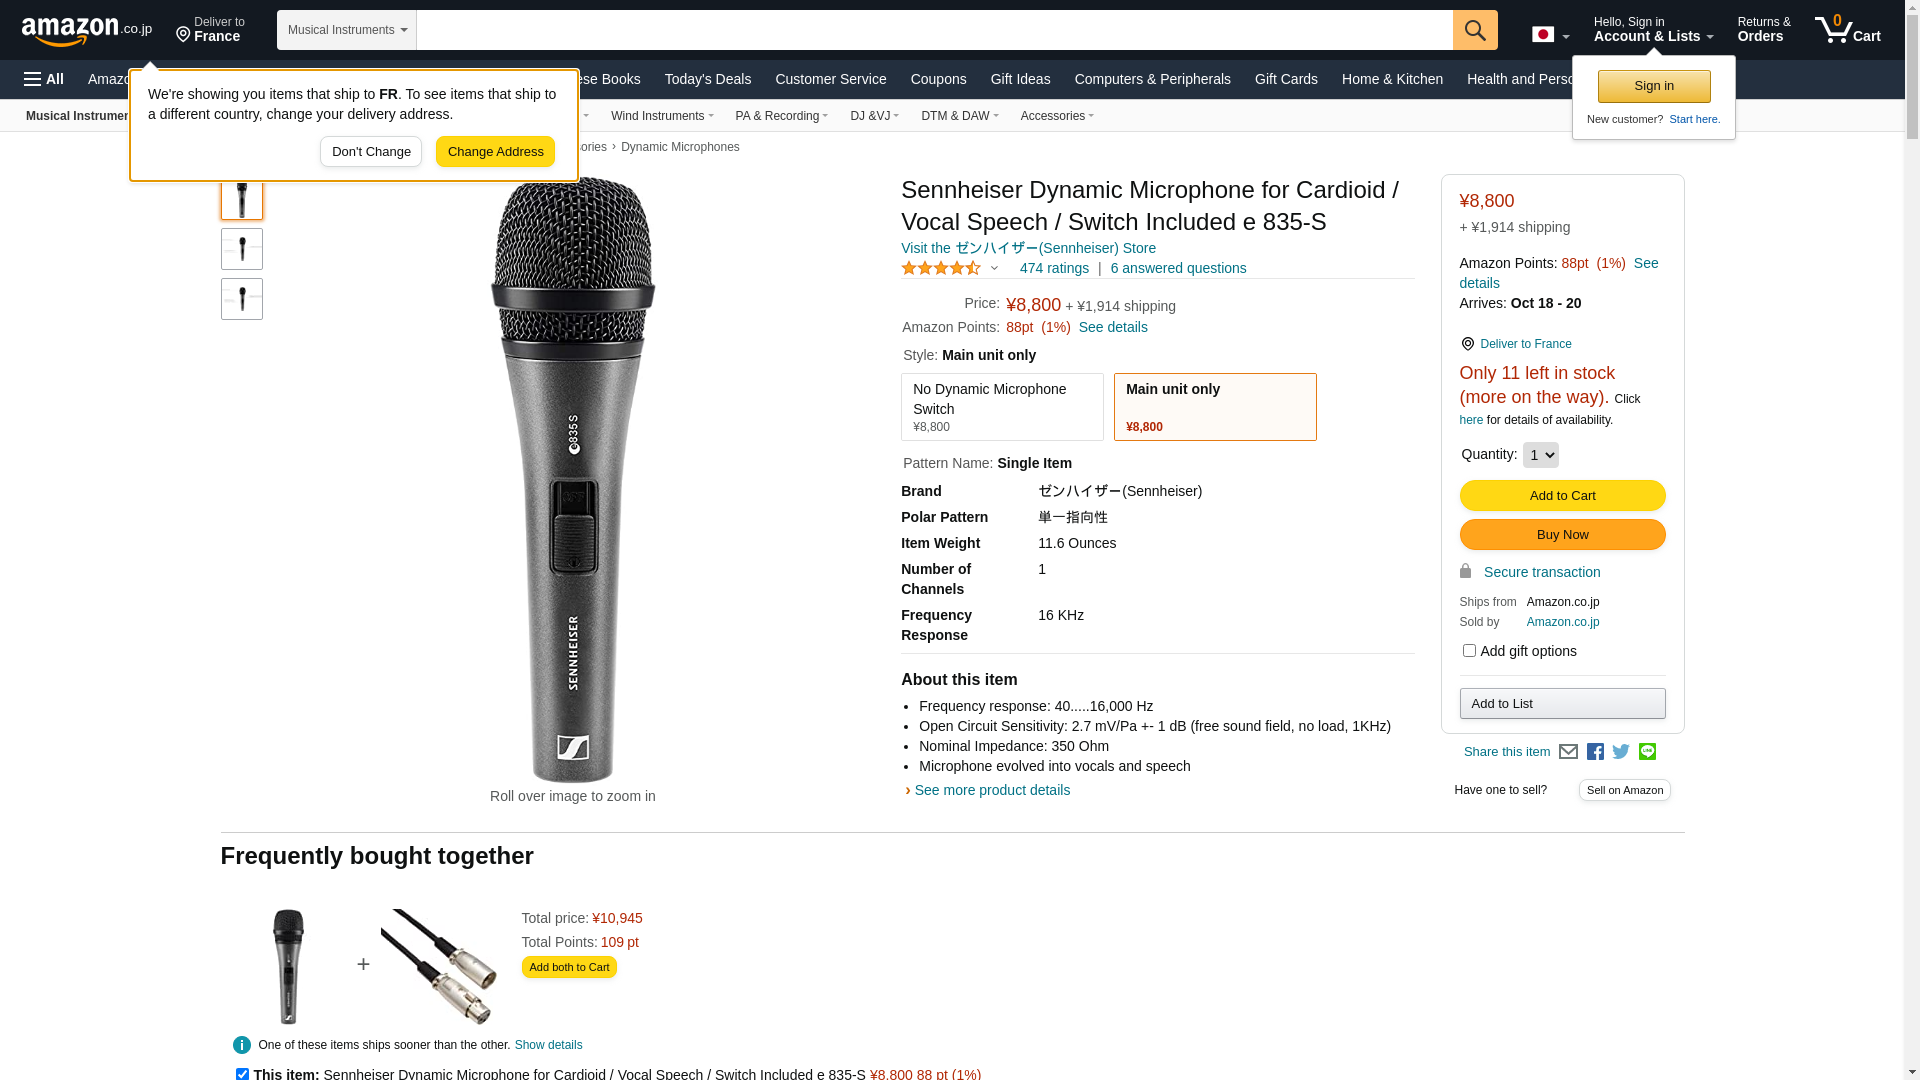Screen dimensions: 1920x1080
Task: Select the second microphone thumbnail image
Action: [242, 249]
